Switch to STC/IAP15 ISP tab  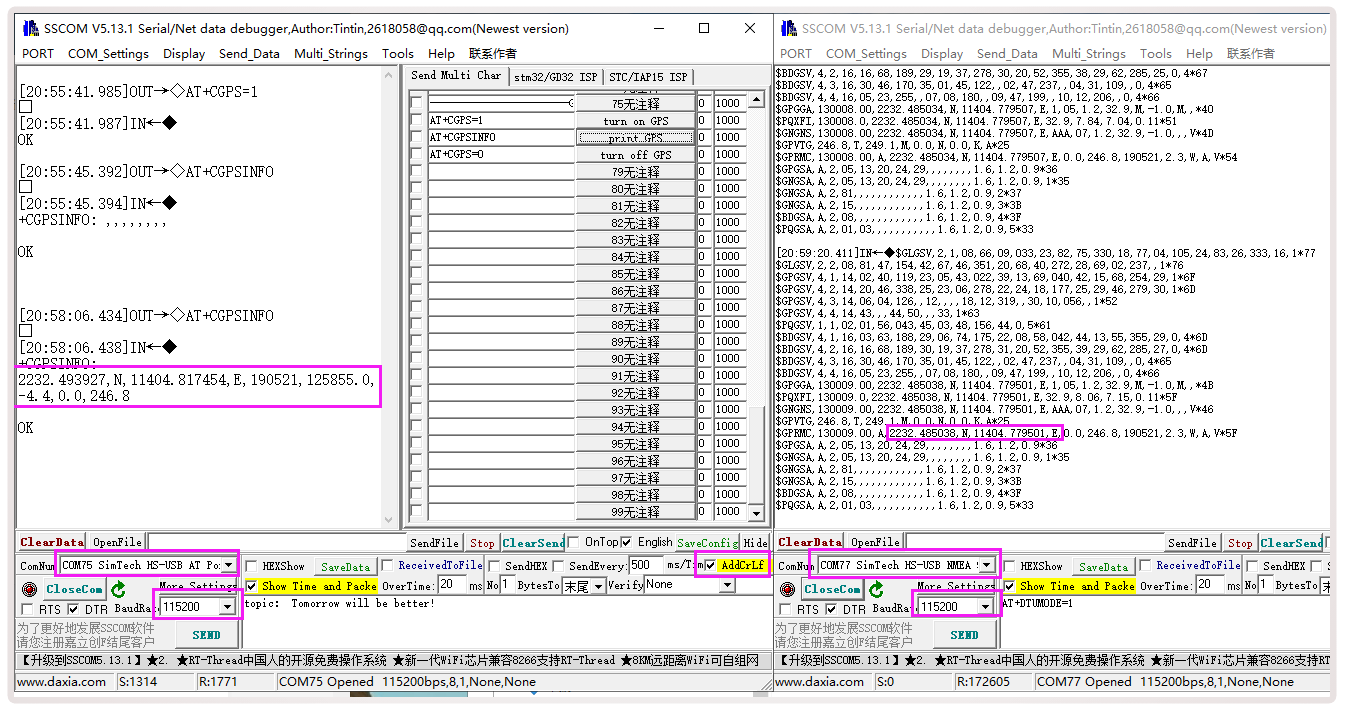pos(648,77)
